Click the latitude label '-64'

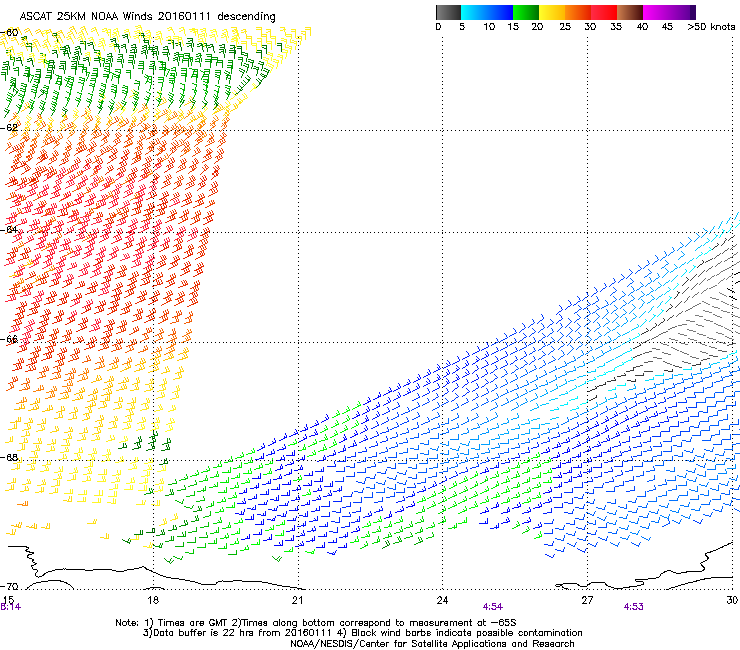[x=9, y=230]
